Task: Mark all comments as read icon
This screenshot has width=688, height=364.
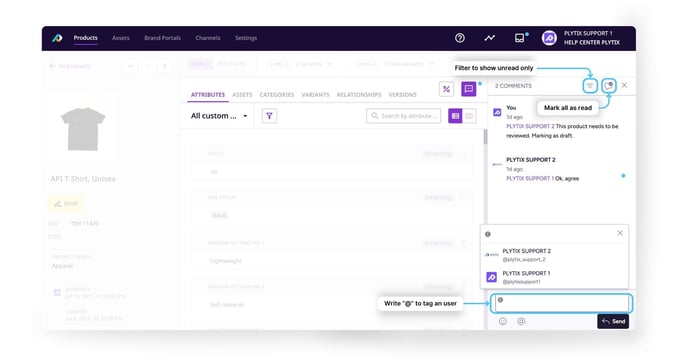Action: click(609, 86)
